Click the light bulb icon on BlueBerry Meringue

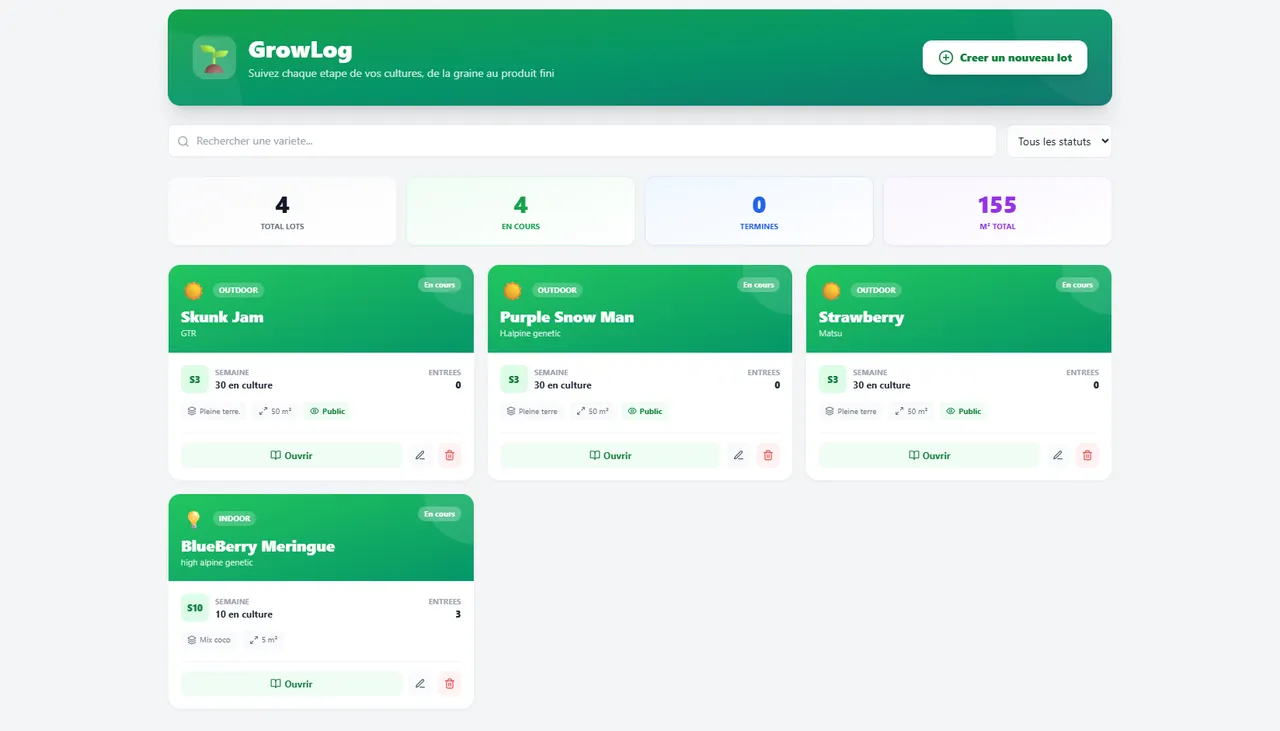(x=193, y=519)
